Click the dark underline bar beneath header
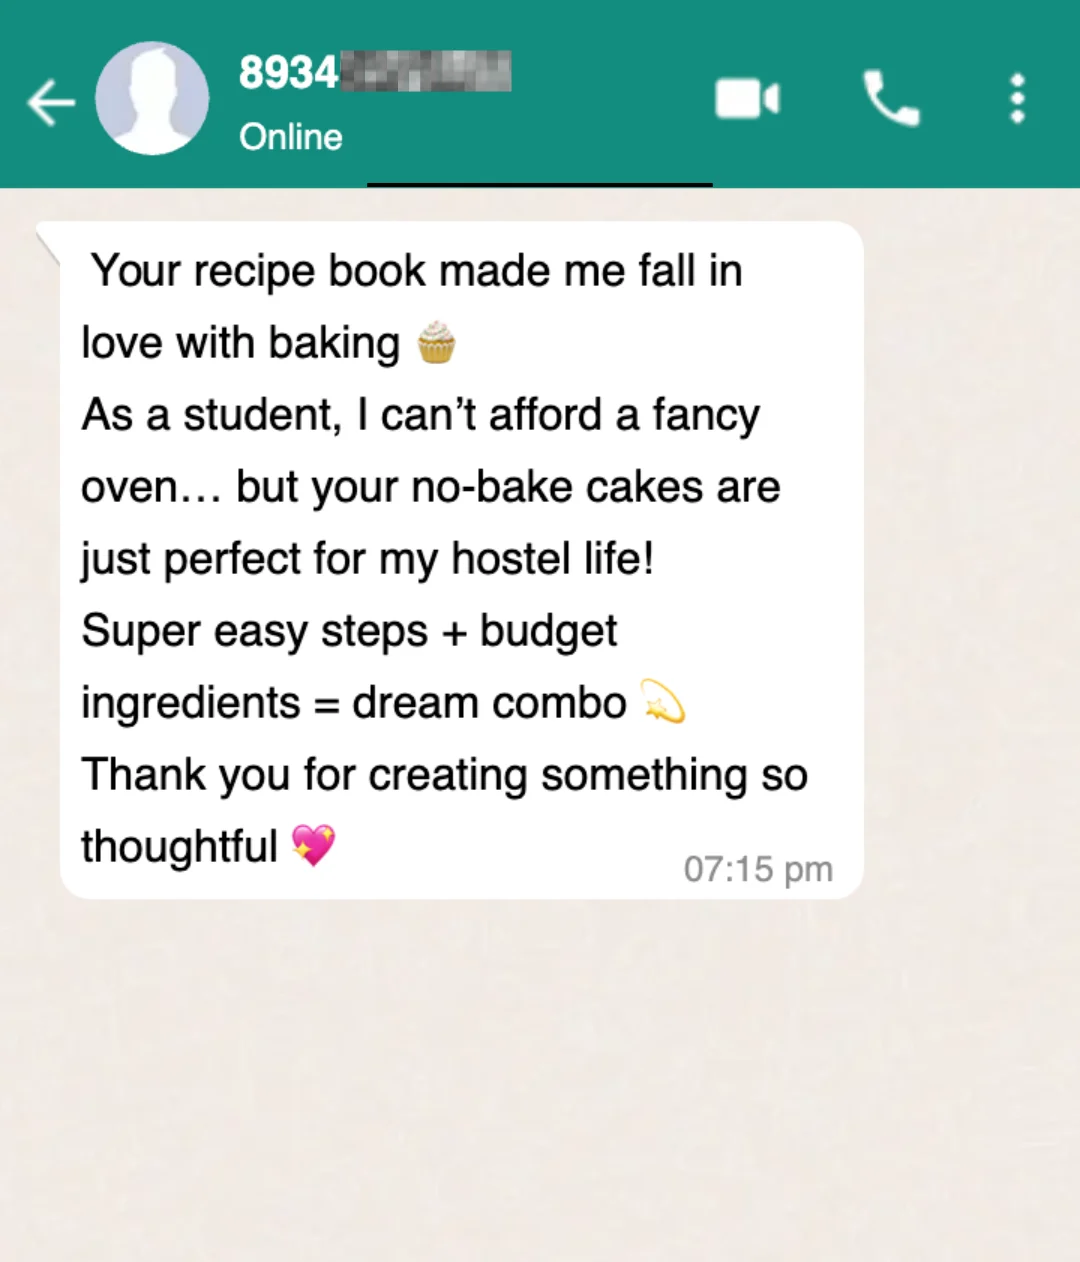1080x1262 pixels. click(540, 184)
